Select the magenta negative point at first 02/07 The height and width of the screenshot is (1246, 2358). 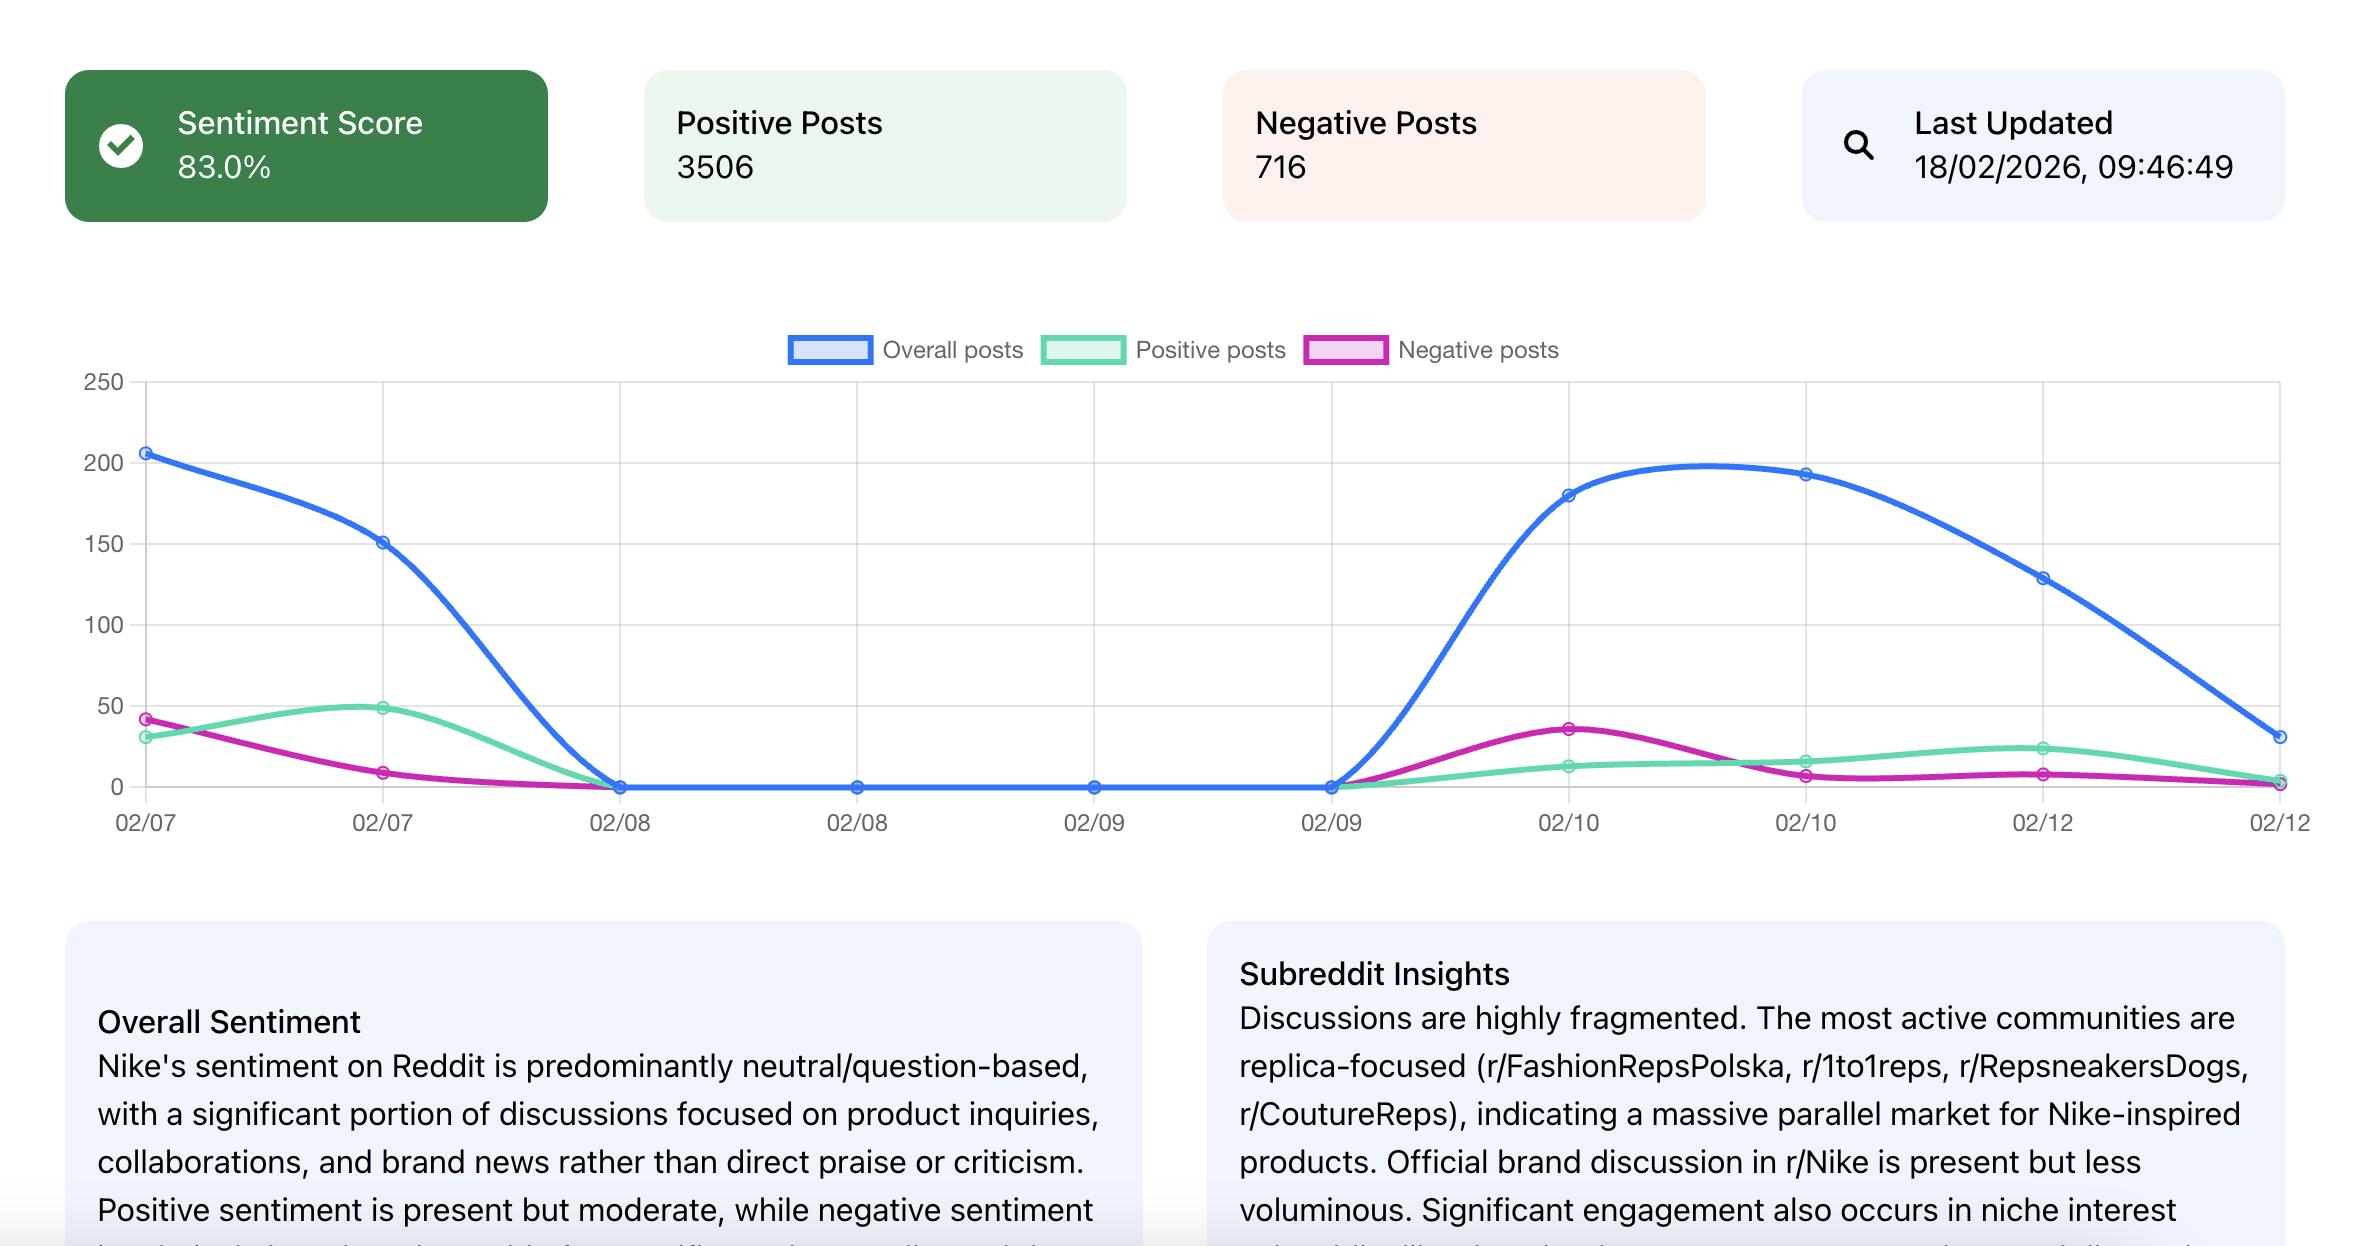pos(146,719)
